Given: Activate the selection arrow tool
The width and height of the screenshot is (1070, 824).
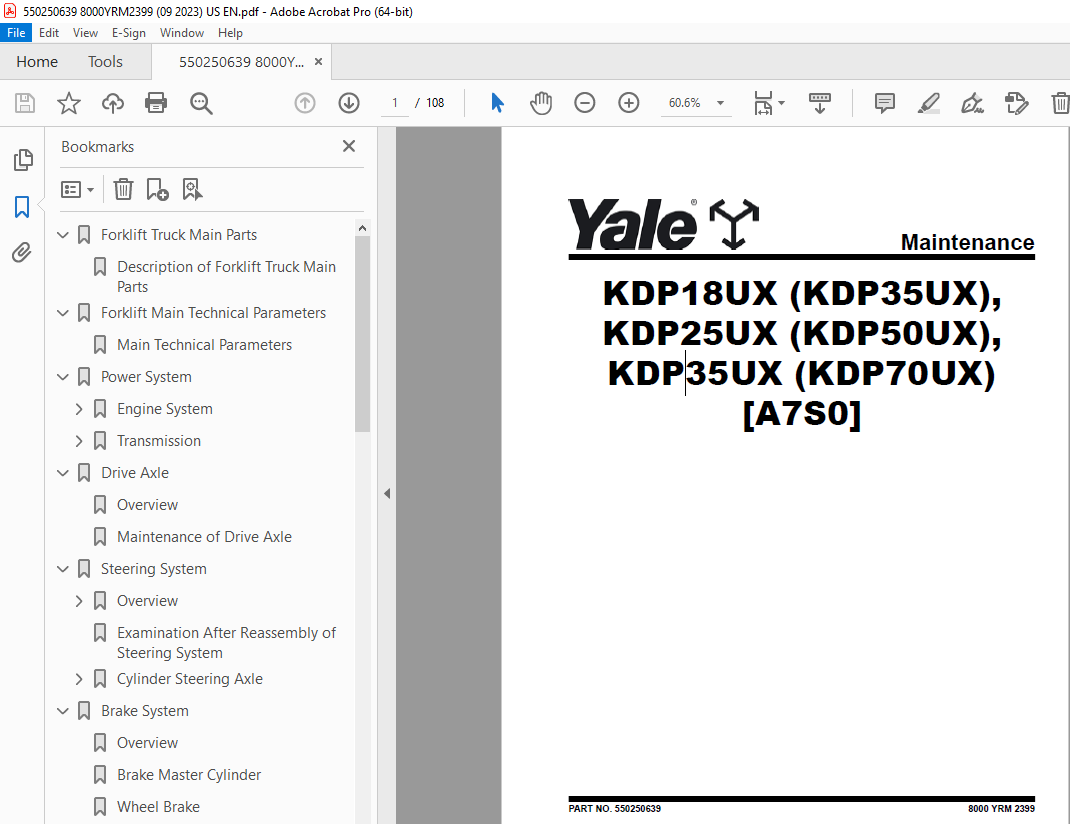Looking at the screenshot, I should click(x=497, y=103).
